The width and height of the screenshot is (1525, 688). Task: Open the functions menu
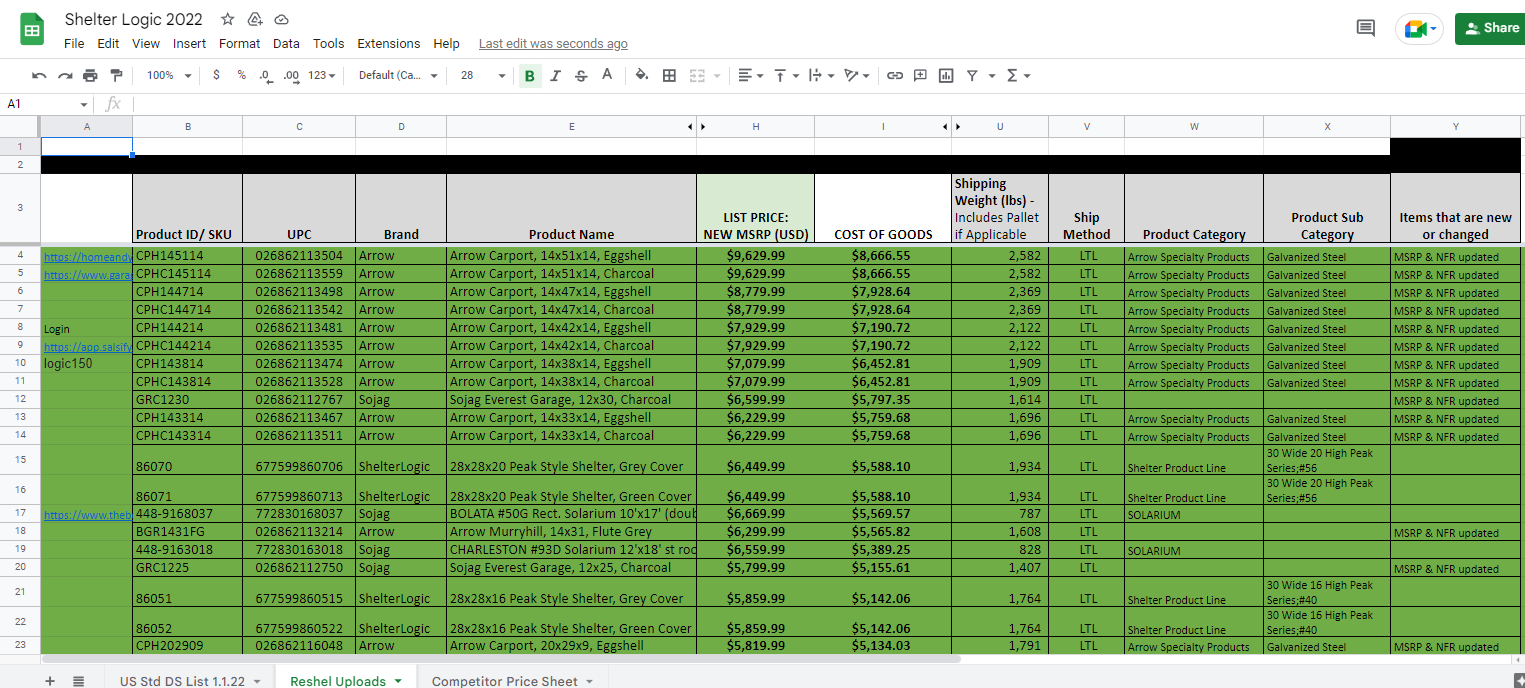point(1017,75)
